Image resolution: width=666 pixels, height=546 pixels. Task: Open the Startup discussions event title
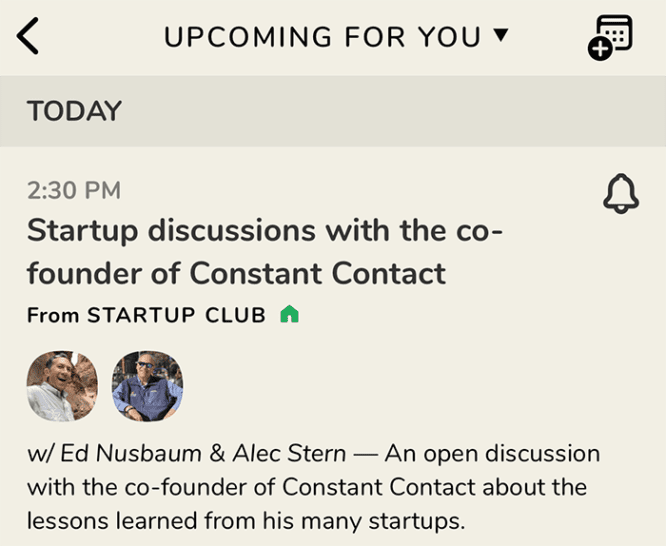click(265, 230)
